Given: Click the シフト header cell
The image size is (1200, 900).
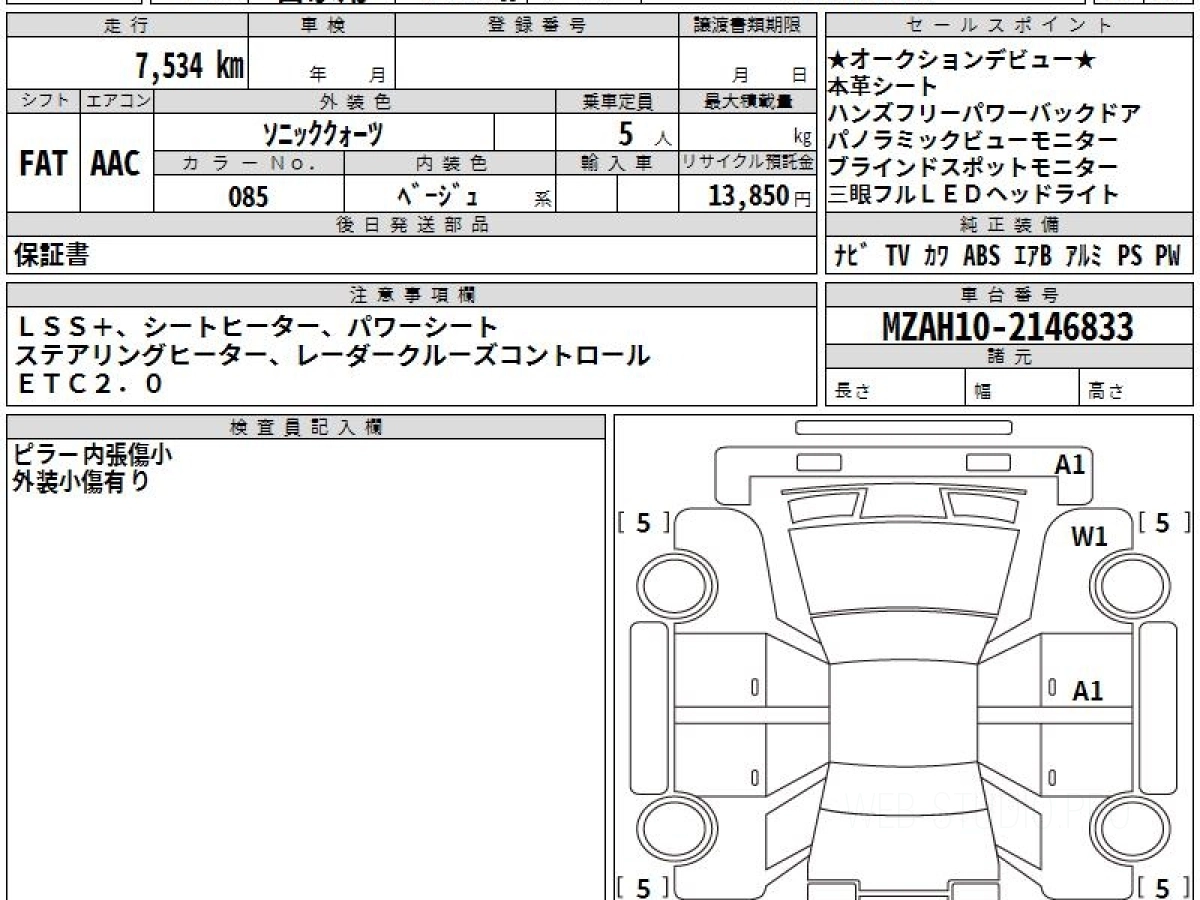Looking at the screenshot, I should 43,101.
